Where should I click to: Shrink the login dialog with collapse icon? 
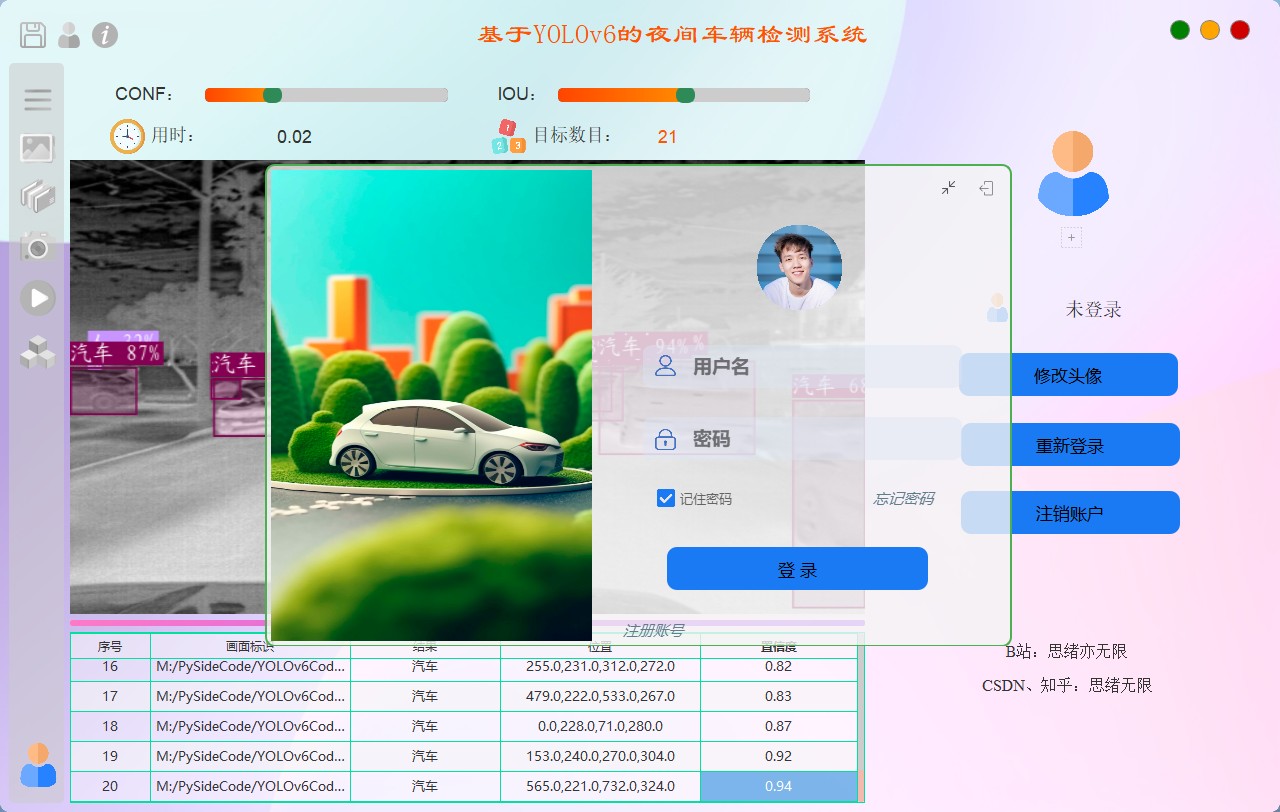pyautogui.click(x=948, y=187)
